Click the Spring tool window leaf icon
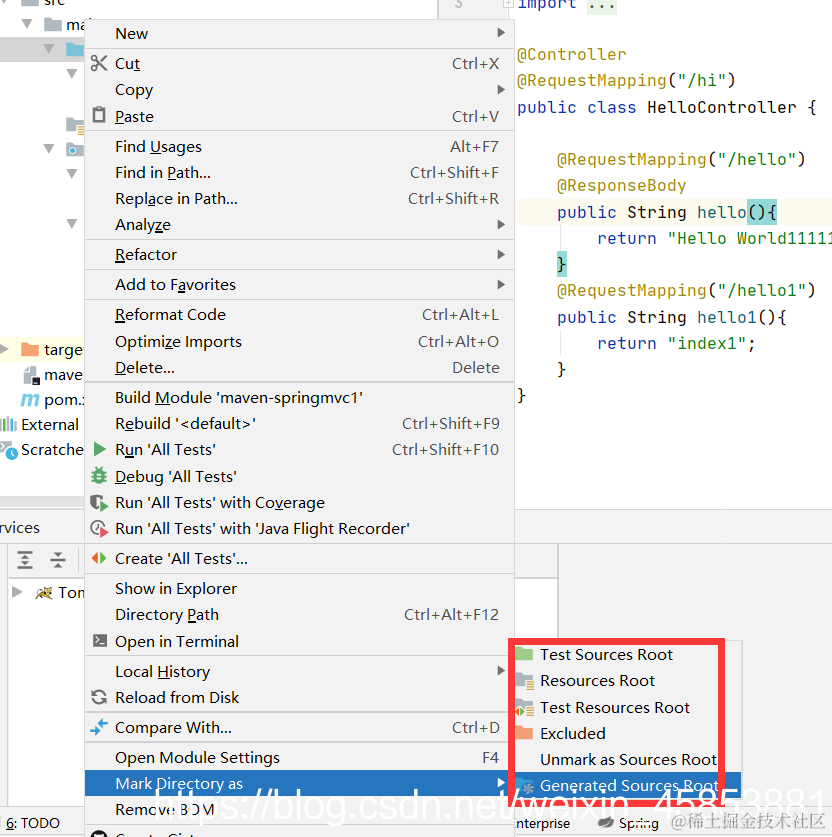Viewport: 832px width, 837px height. click(x=606, y=823)
